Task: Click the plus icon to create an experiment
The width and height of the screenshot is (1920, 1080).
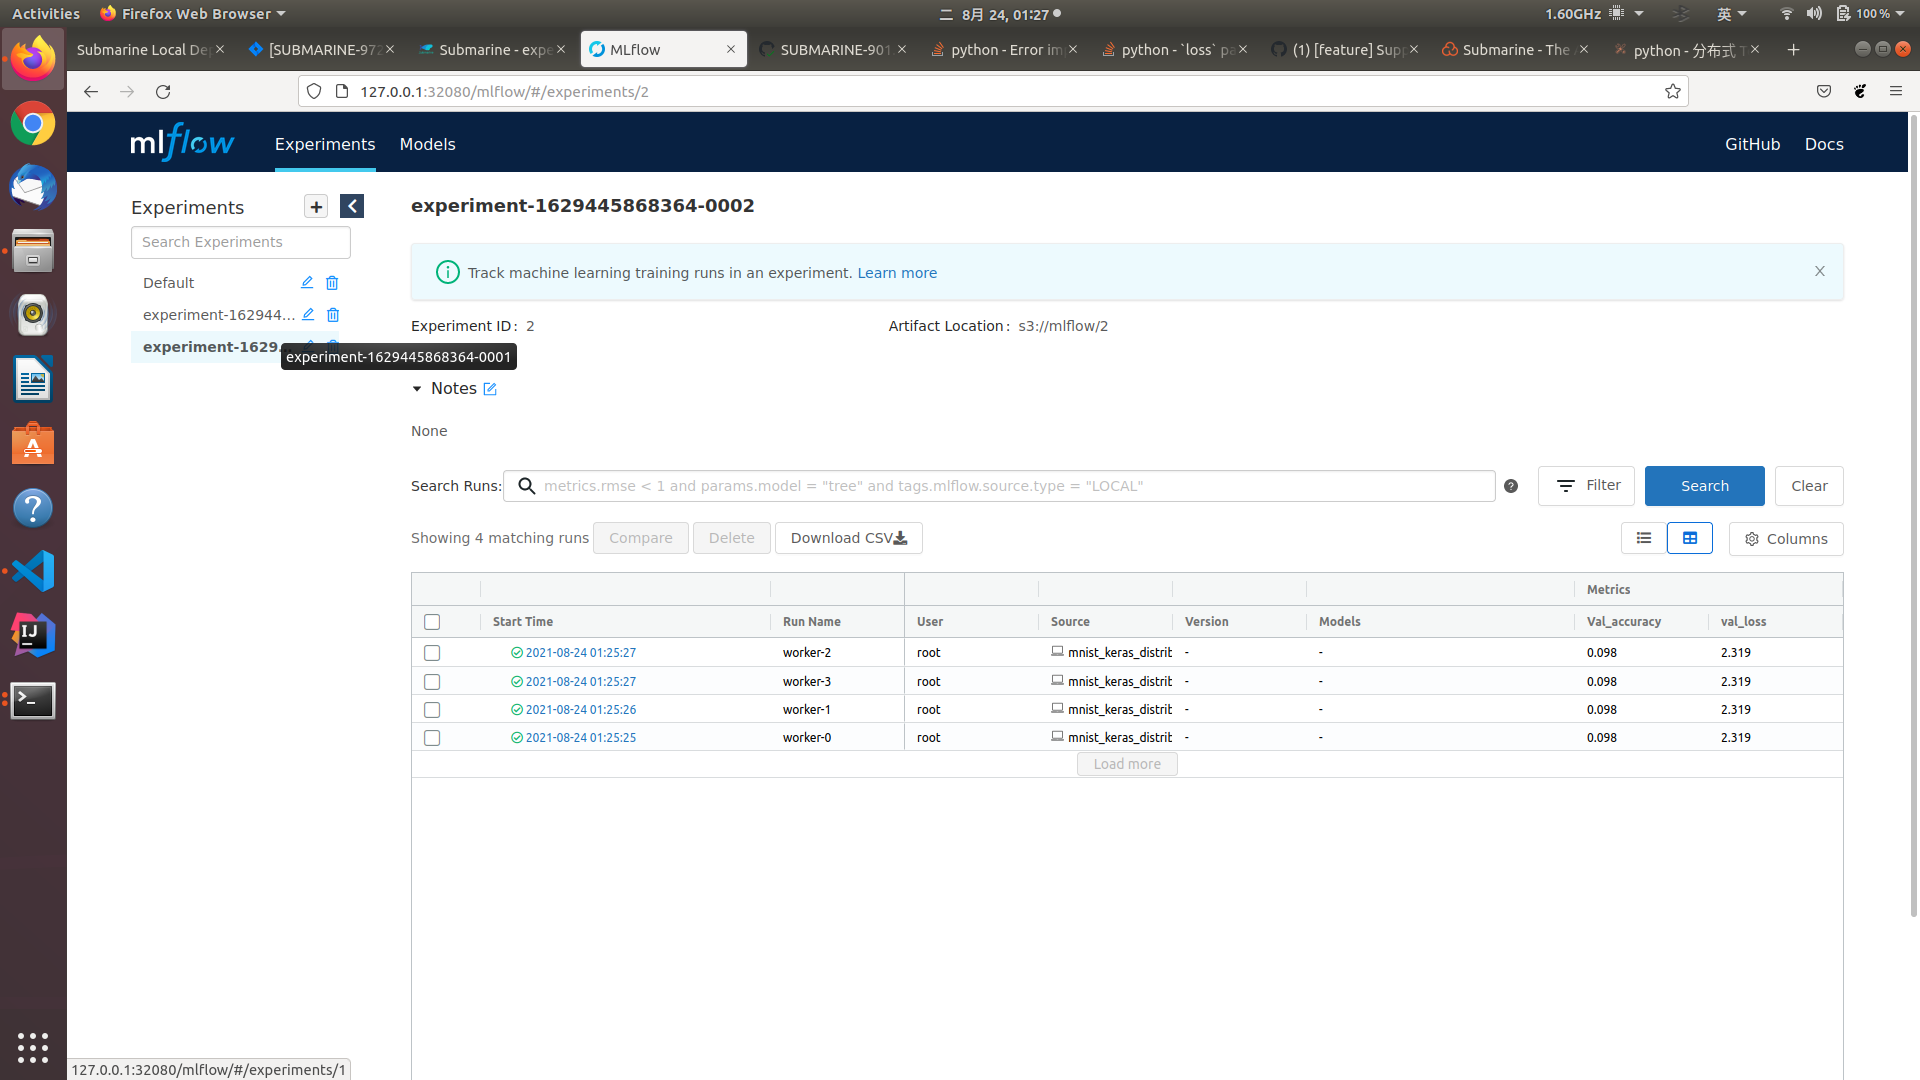Action: pyautogui.click(x=316, y=206)
